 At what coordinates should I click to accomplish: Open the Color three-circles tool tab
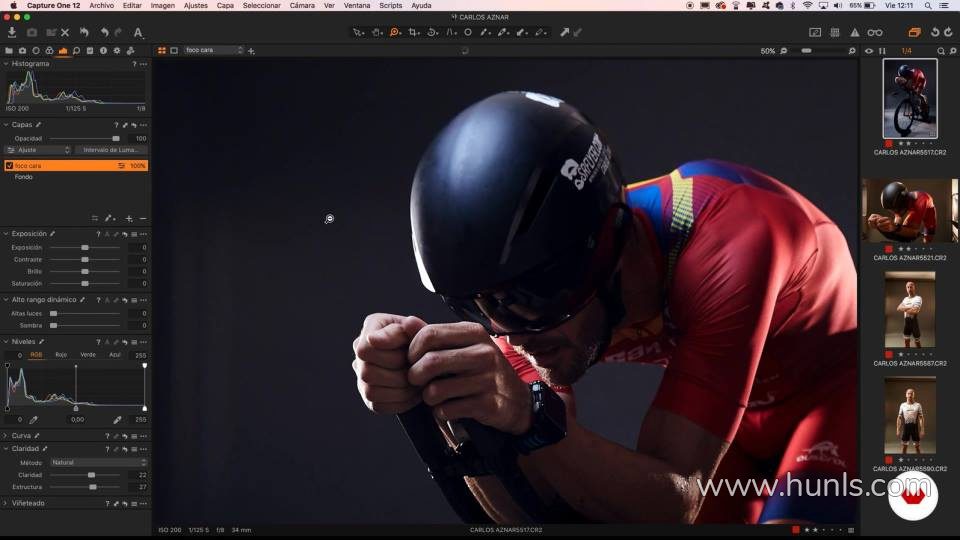pos(49,51)
